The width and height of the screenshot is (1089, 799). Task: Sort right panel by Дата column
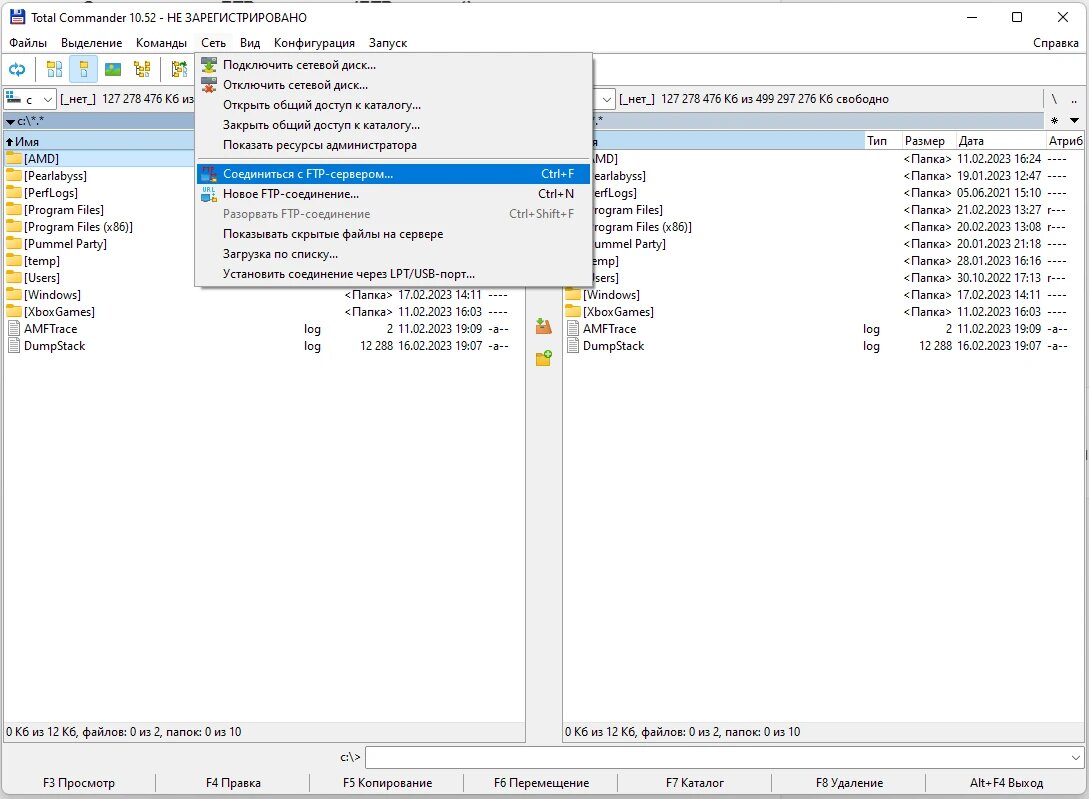pyautogui.click(x=1000, y=140)
